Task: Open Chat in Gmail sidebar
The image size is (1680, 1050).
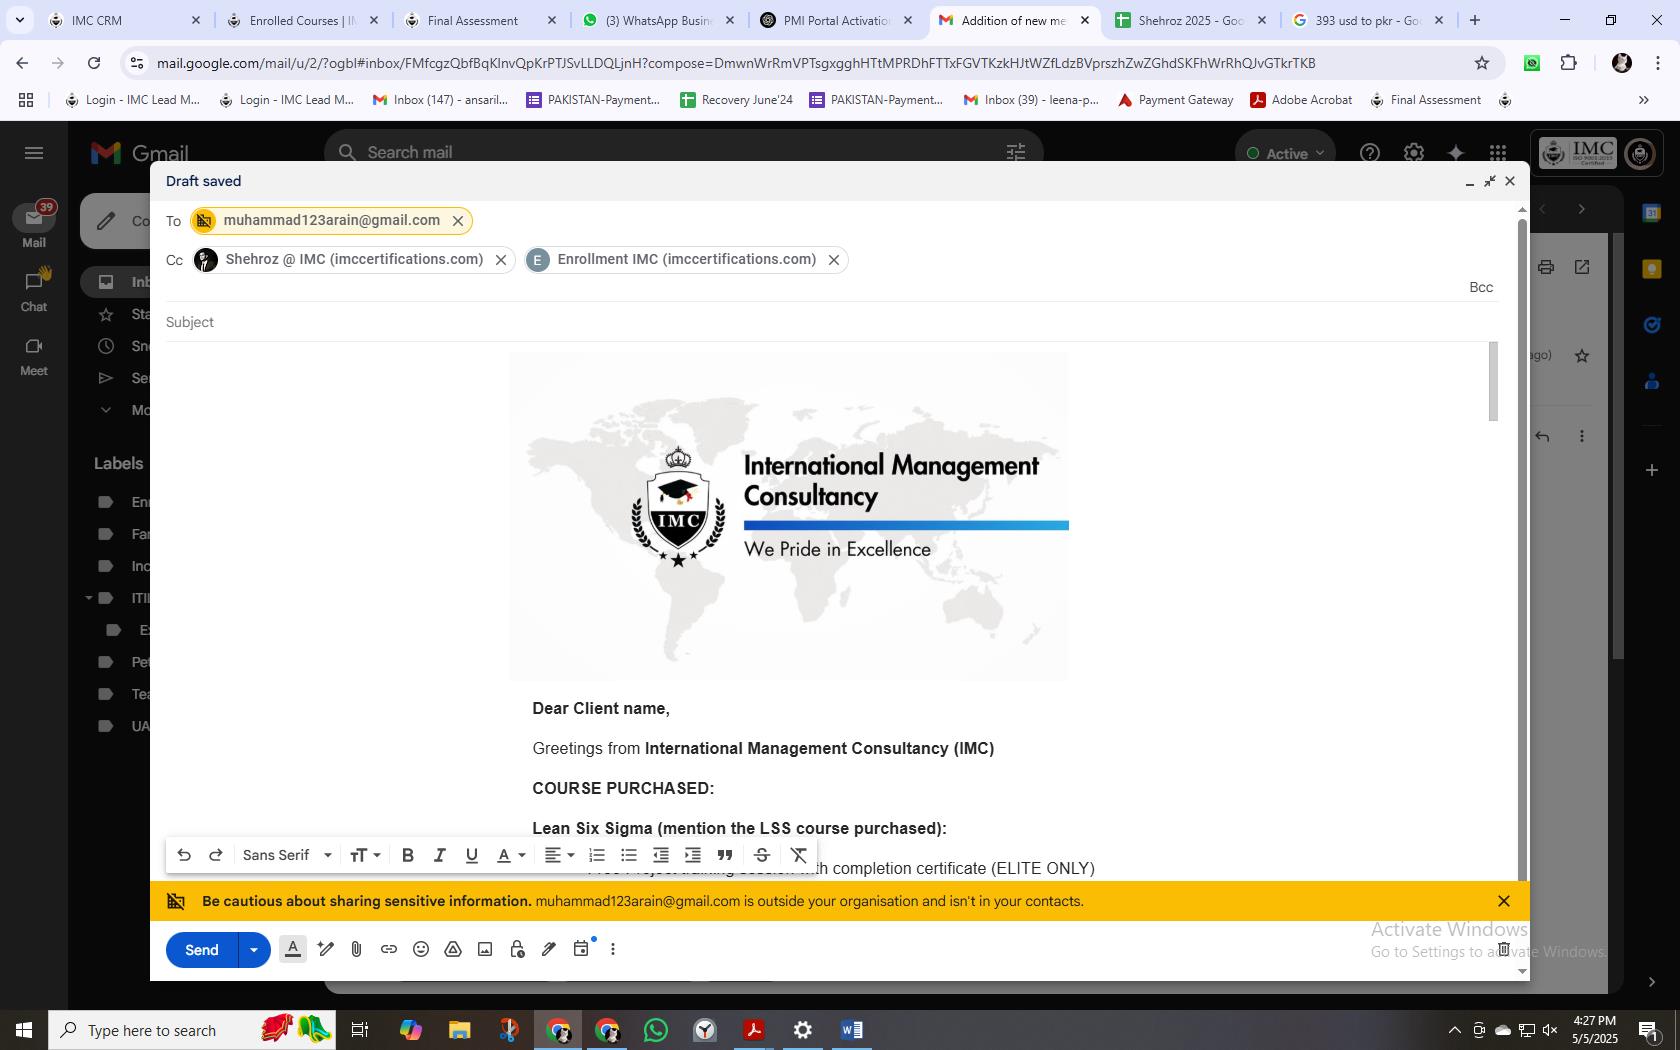Action: [34, 290]
